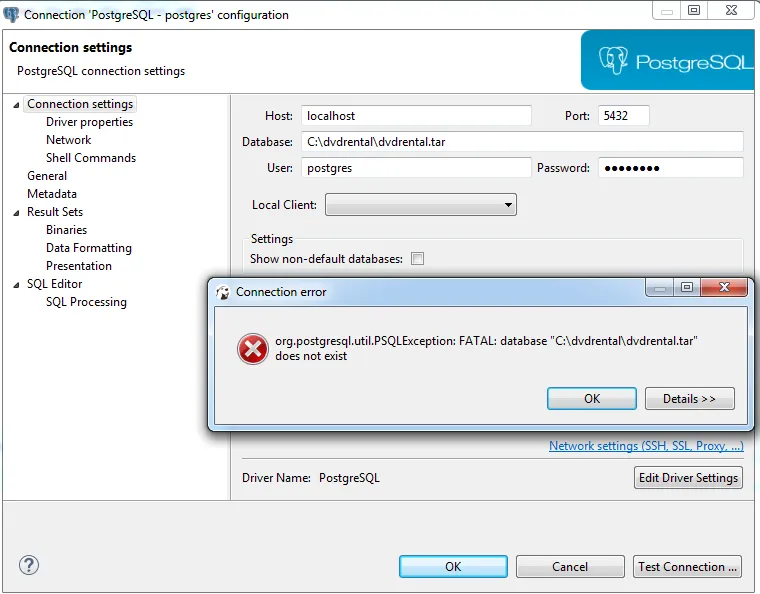Image resolution: width=760 pixels, height=594 pixels.
Task: Select the General tree item
Action: pos(47,175)
